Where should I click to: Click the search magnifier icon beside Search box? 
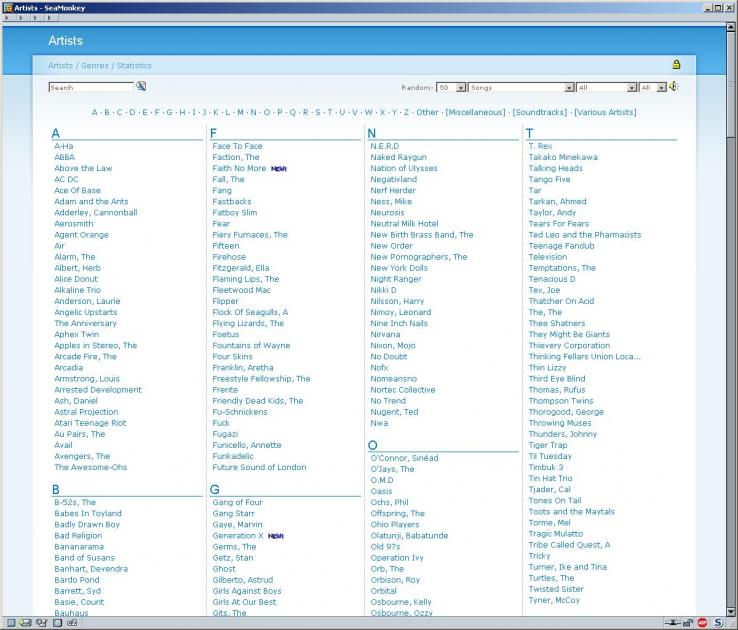(141, 87)
